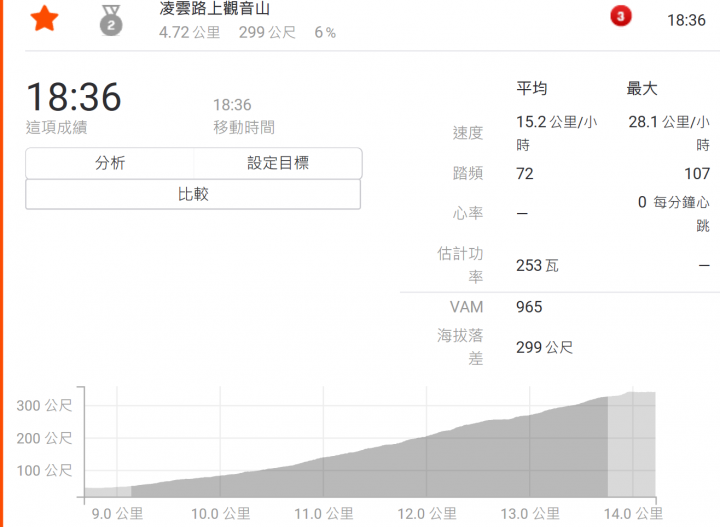Click the 100 公尺 elevation axis label
720x527 pixels.
coord(44,471)
